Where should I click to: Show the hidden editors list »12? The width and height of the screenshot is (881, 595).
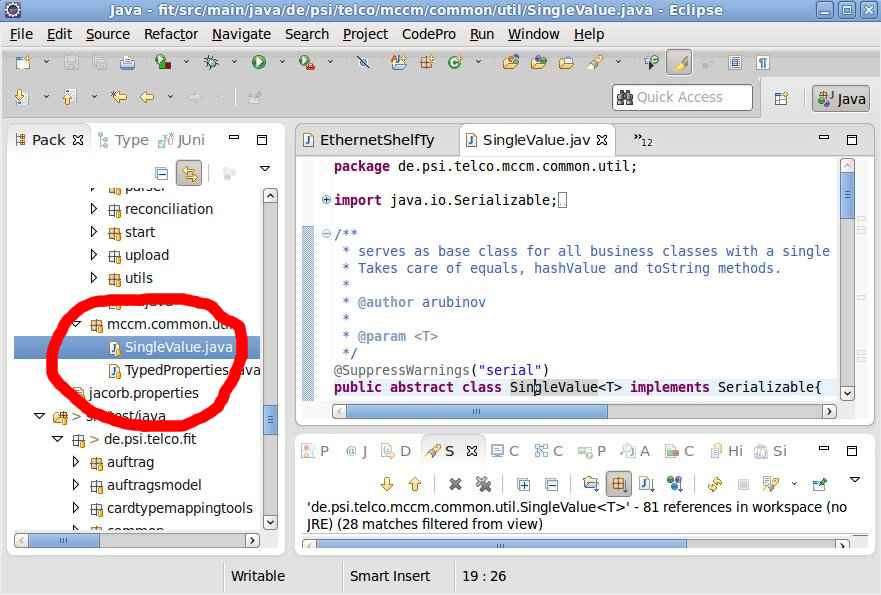pos(643,140)
